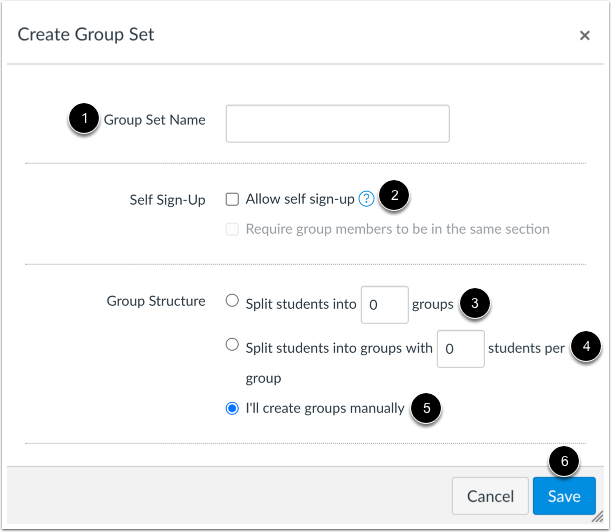
Task: Enable the Allow self sign-up checkbox
Action: (x=233, y=199)
